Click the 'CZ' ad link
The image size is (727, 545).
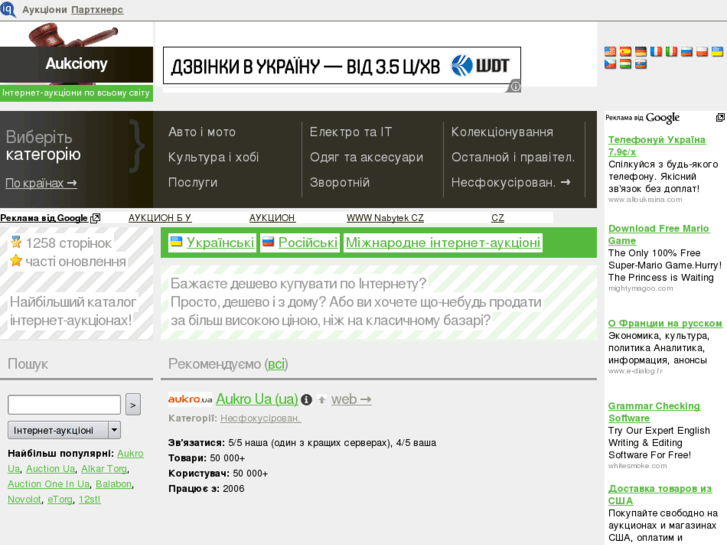coord(497,218)
